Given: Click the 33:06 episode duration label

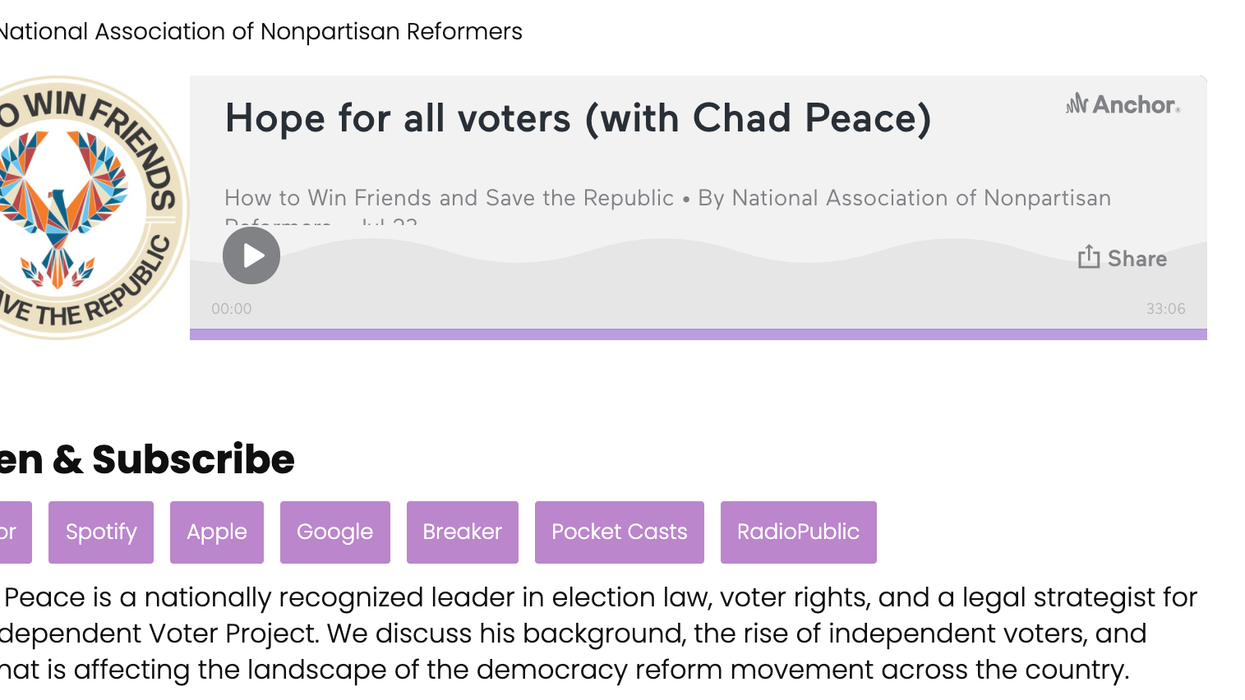Looking at the screenshot, I should pos(1165,309).
